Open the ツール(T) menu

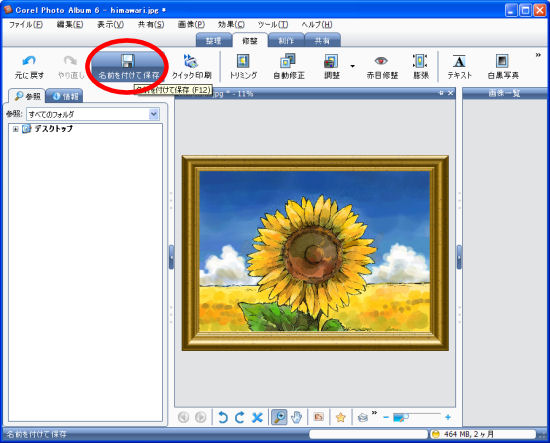(273, 25)
